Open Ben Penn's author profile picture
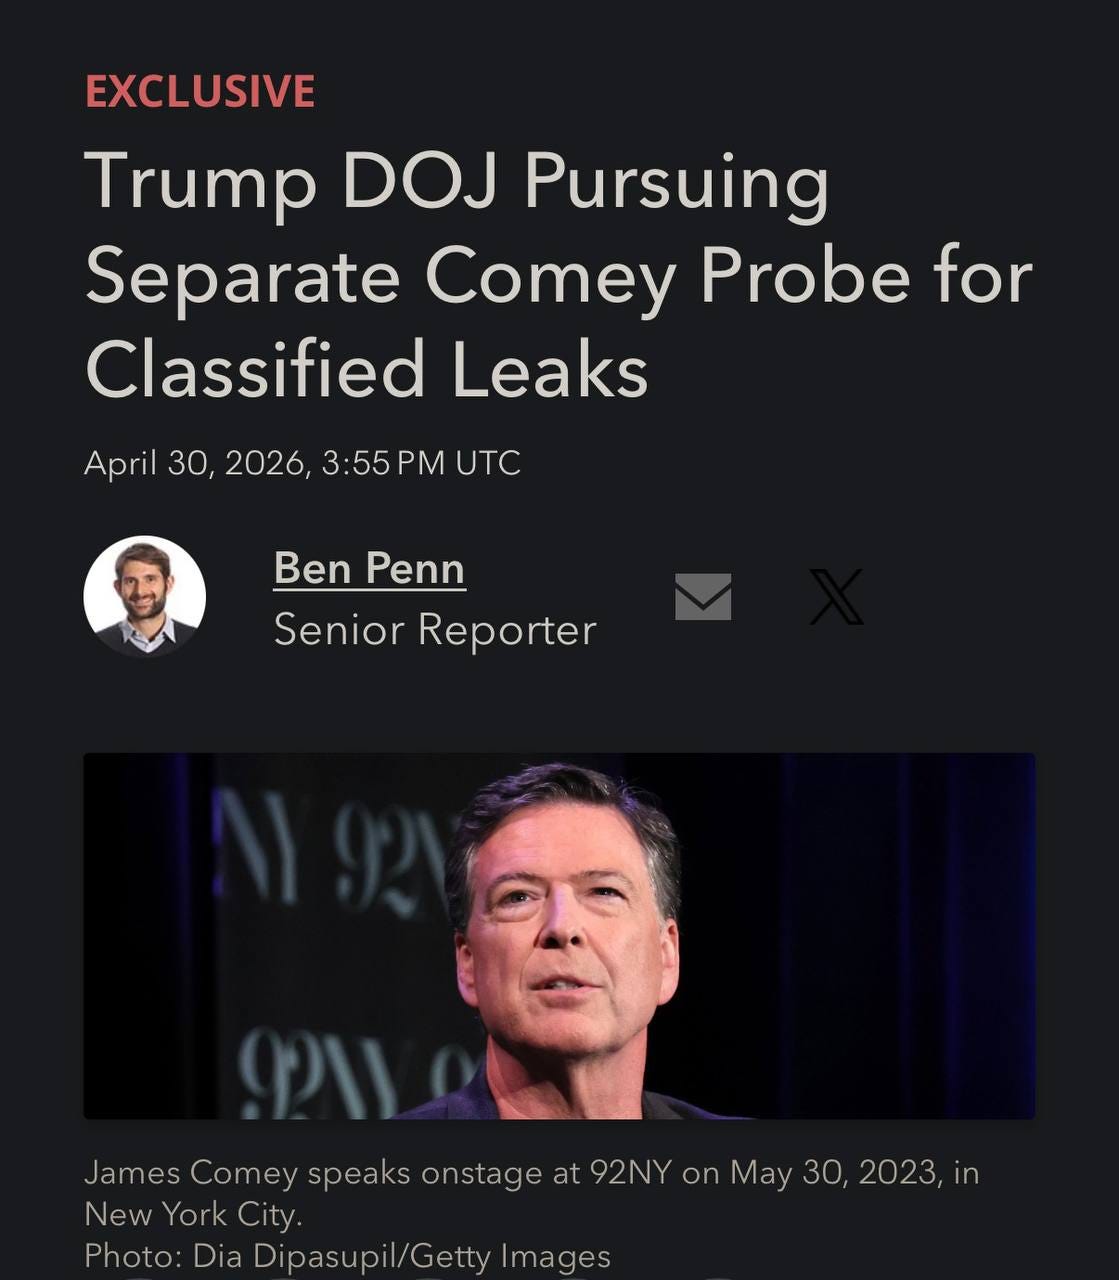Image resolution: width=1119 pixels, height=1280 pixels. [x=145, y=597]
